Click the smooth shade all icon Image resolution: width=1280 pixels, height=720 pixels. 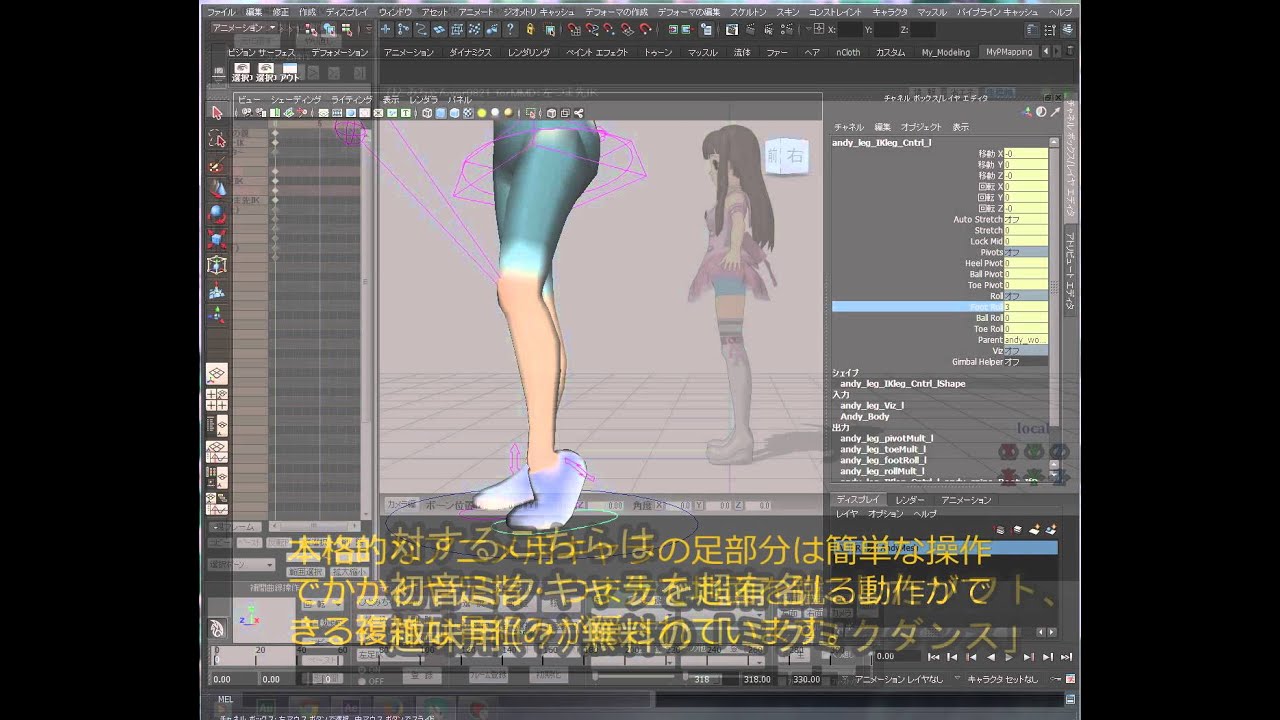440,113
